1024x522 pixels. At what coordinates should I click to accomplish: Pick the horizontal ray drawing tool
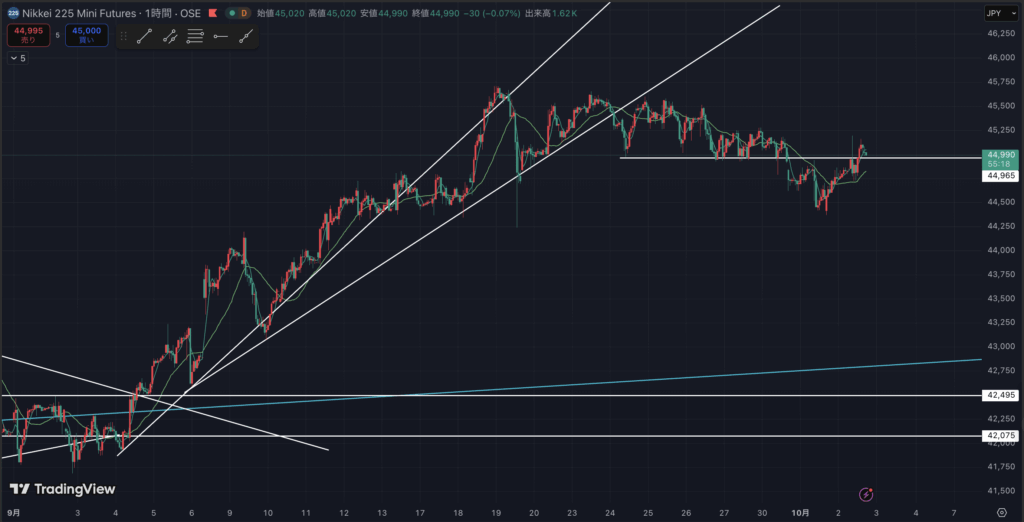point(220,37)
